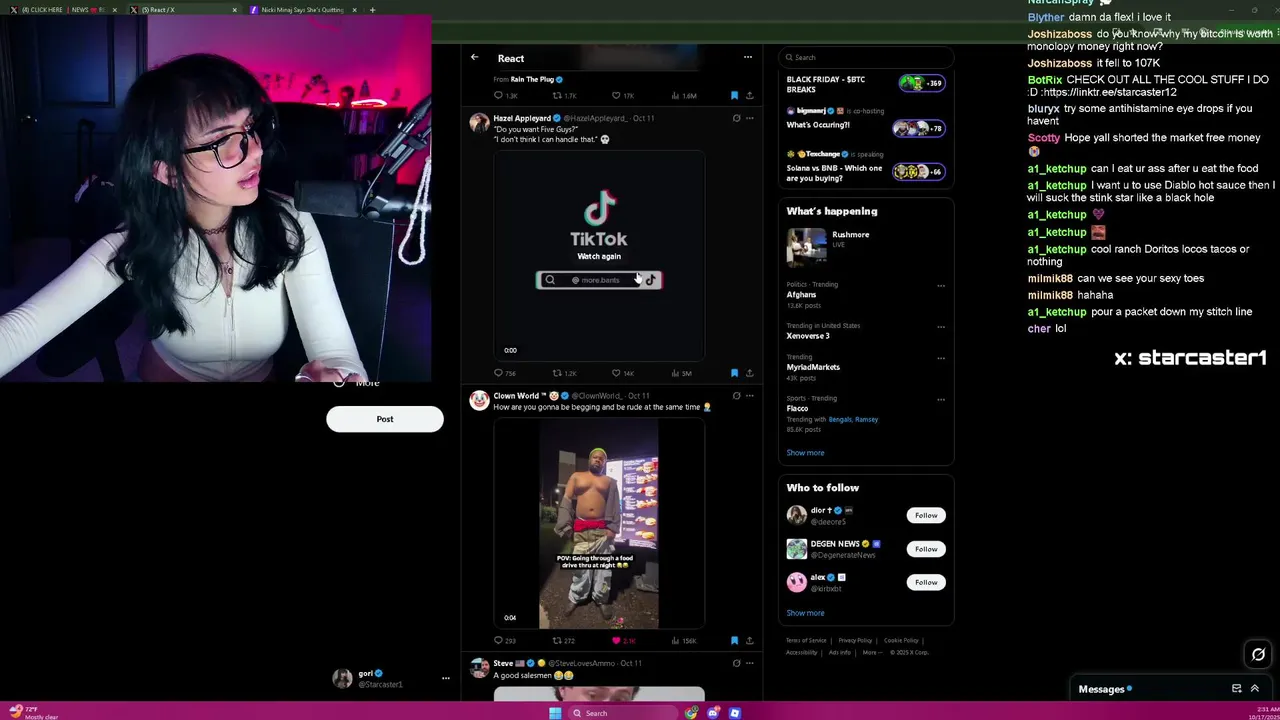Screen dimensions: 1280x720
Task: Click the more.bants TikTok search bar
Action: tap(599, 280)
